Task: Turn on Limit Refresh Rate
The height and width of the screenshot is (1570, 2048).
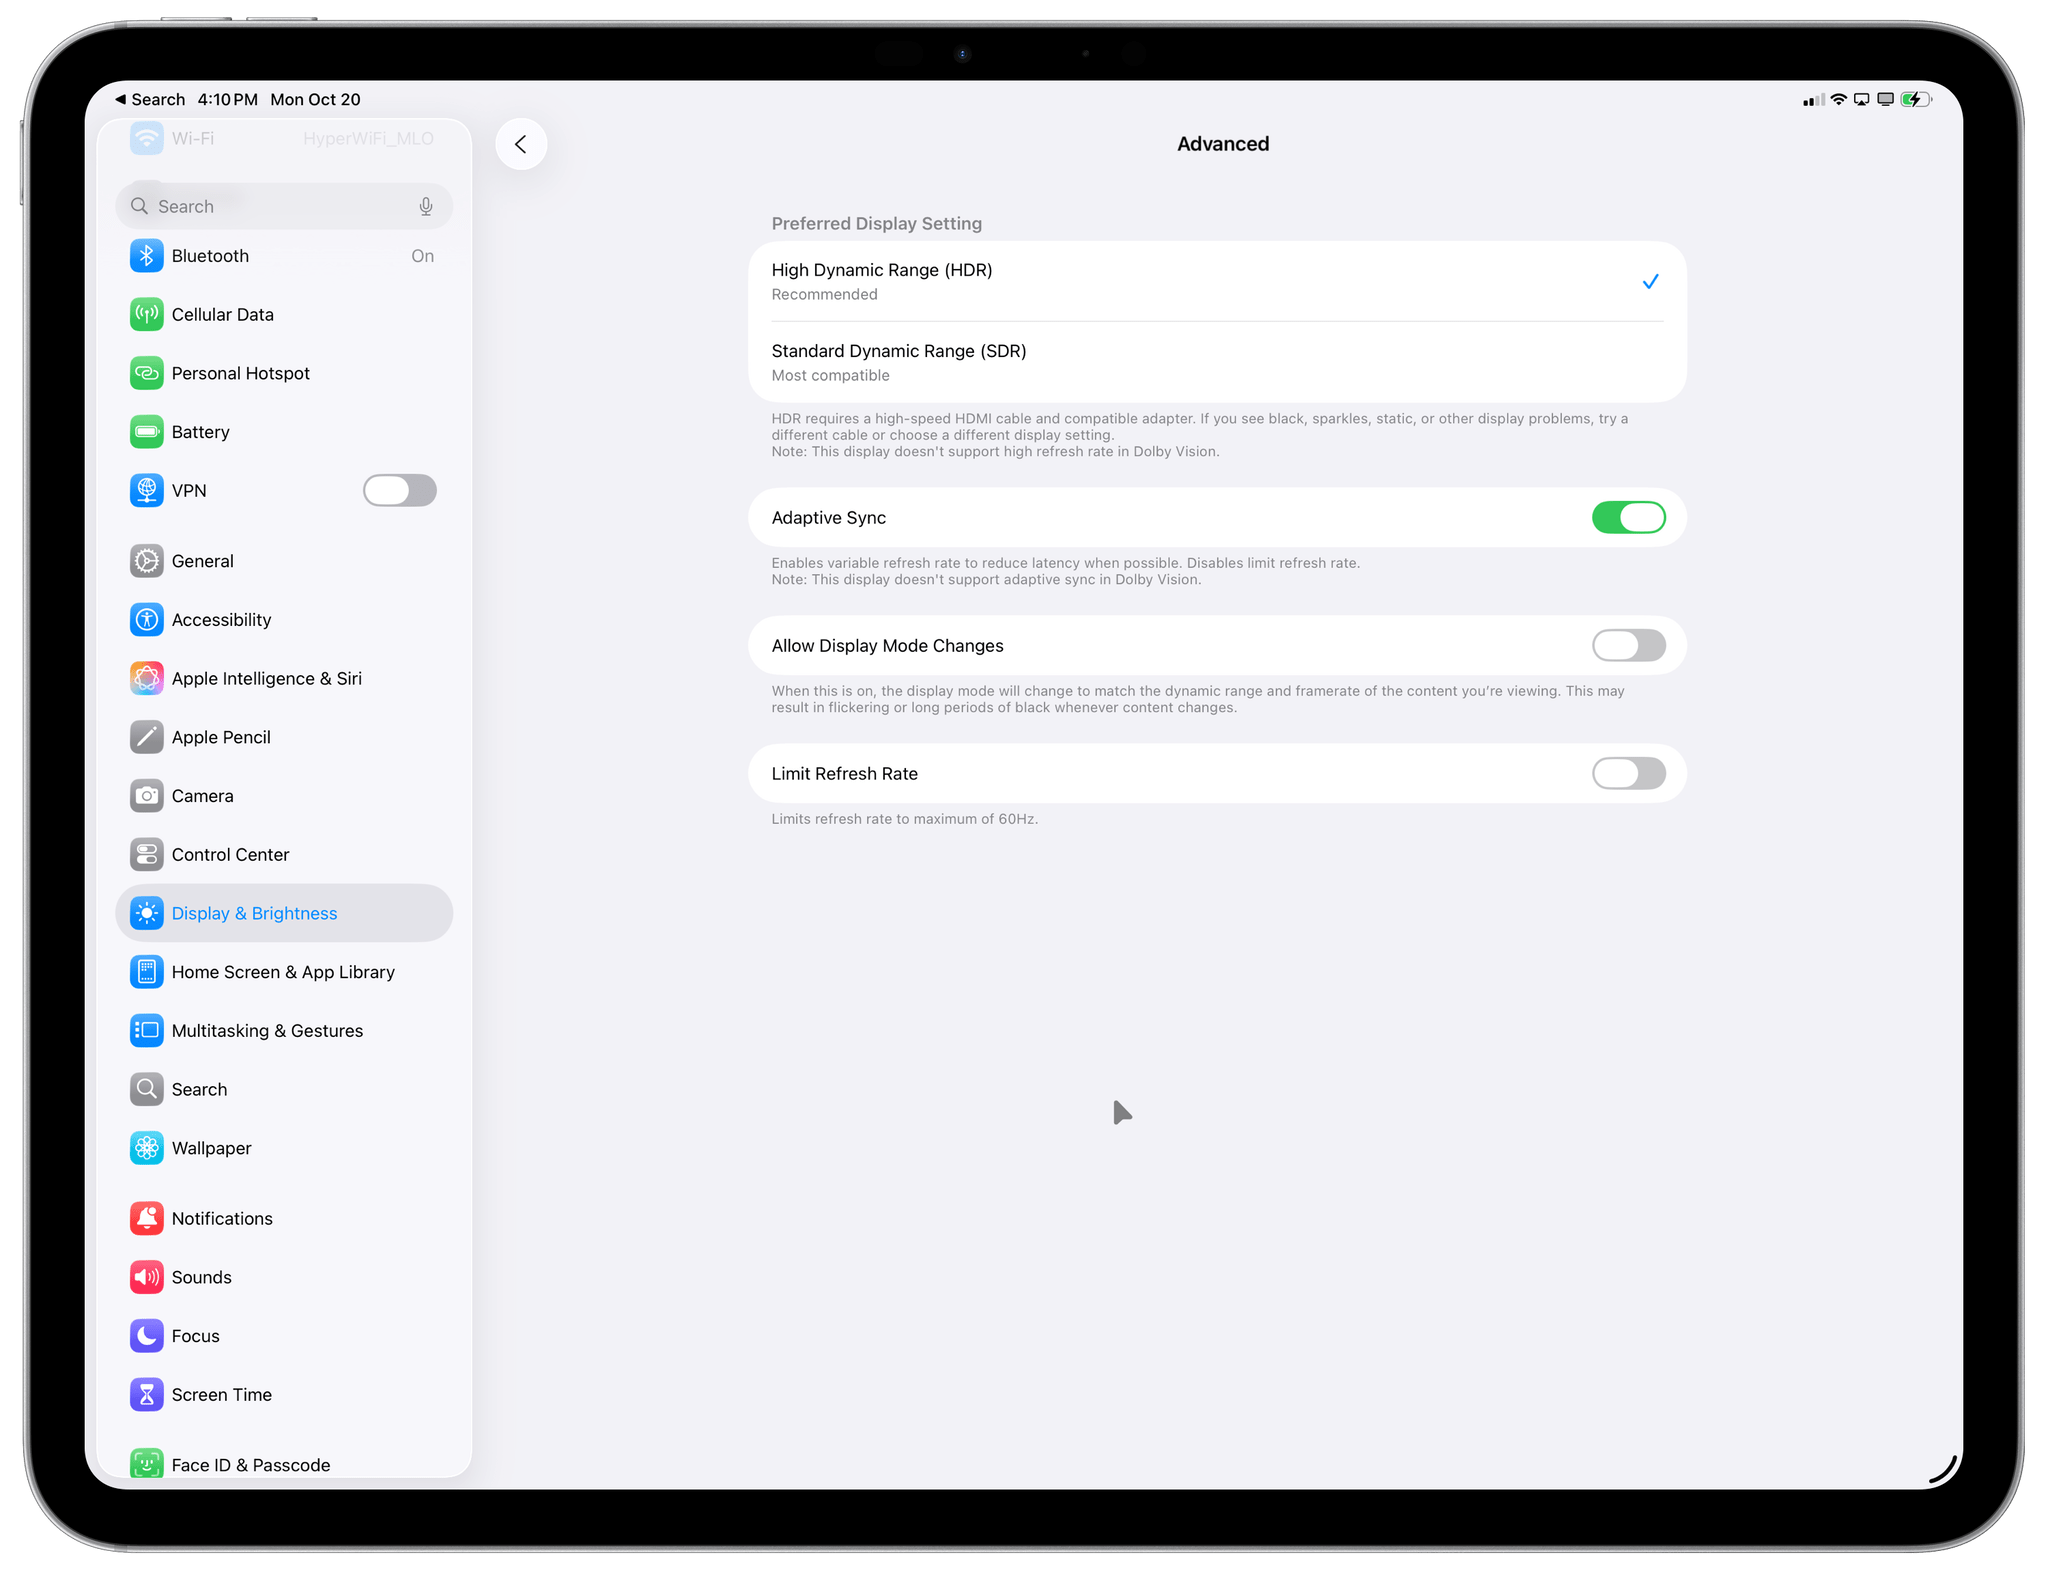Action: click(x=1628, y=774)
